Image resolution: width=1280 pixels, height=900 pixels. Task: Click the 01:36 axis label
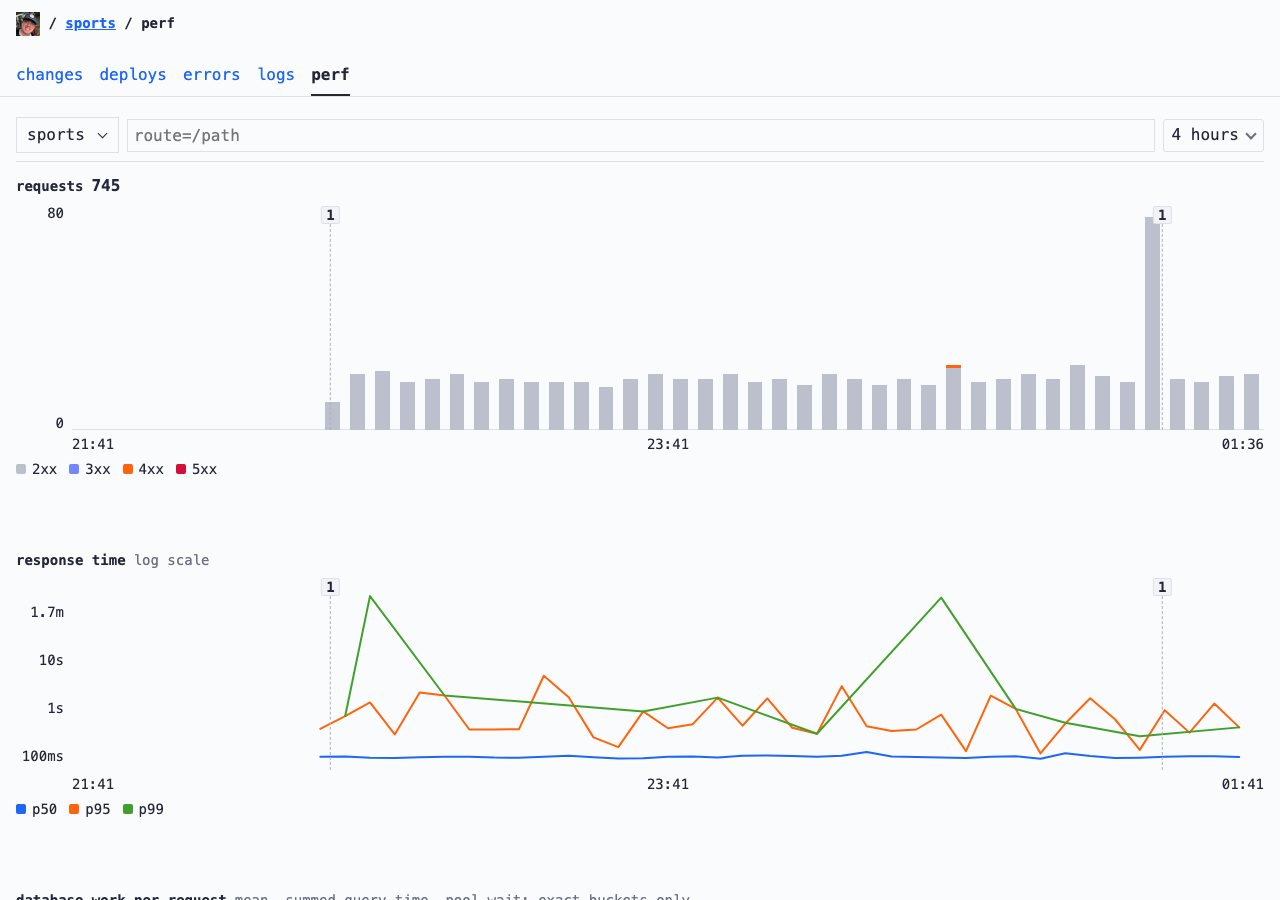tap(1243, 444)
